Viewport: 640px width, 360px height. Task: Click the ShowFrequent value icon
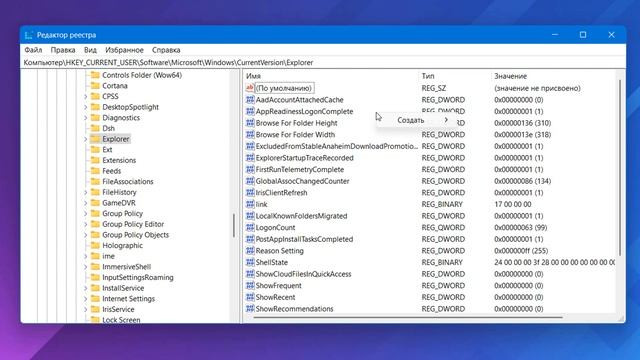pyautogui.click(x=250, y=286)
